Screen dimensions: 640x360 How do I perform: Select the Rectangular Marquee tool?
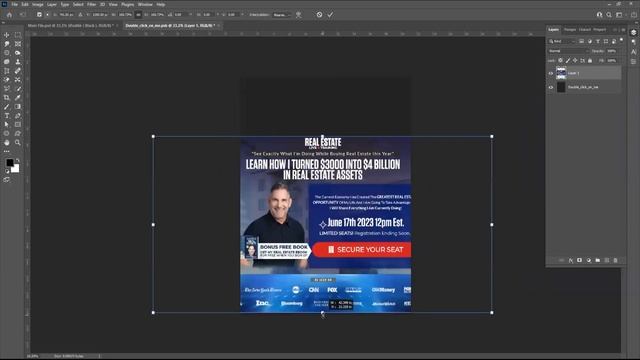(18, 35)
